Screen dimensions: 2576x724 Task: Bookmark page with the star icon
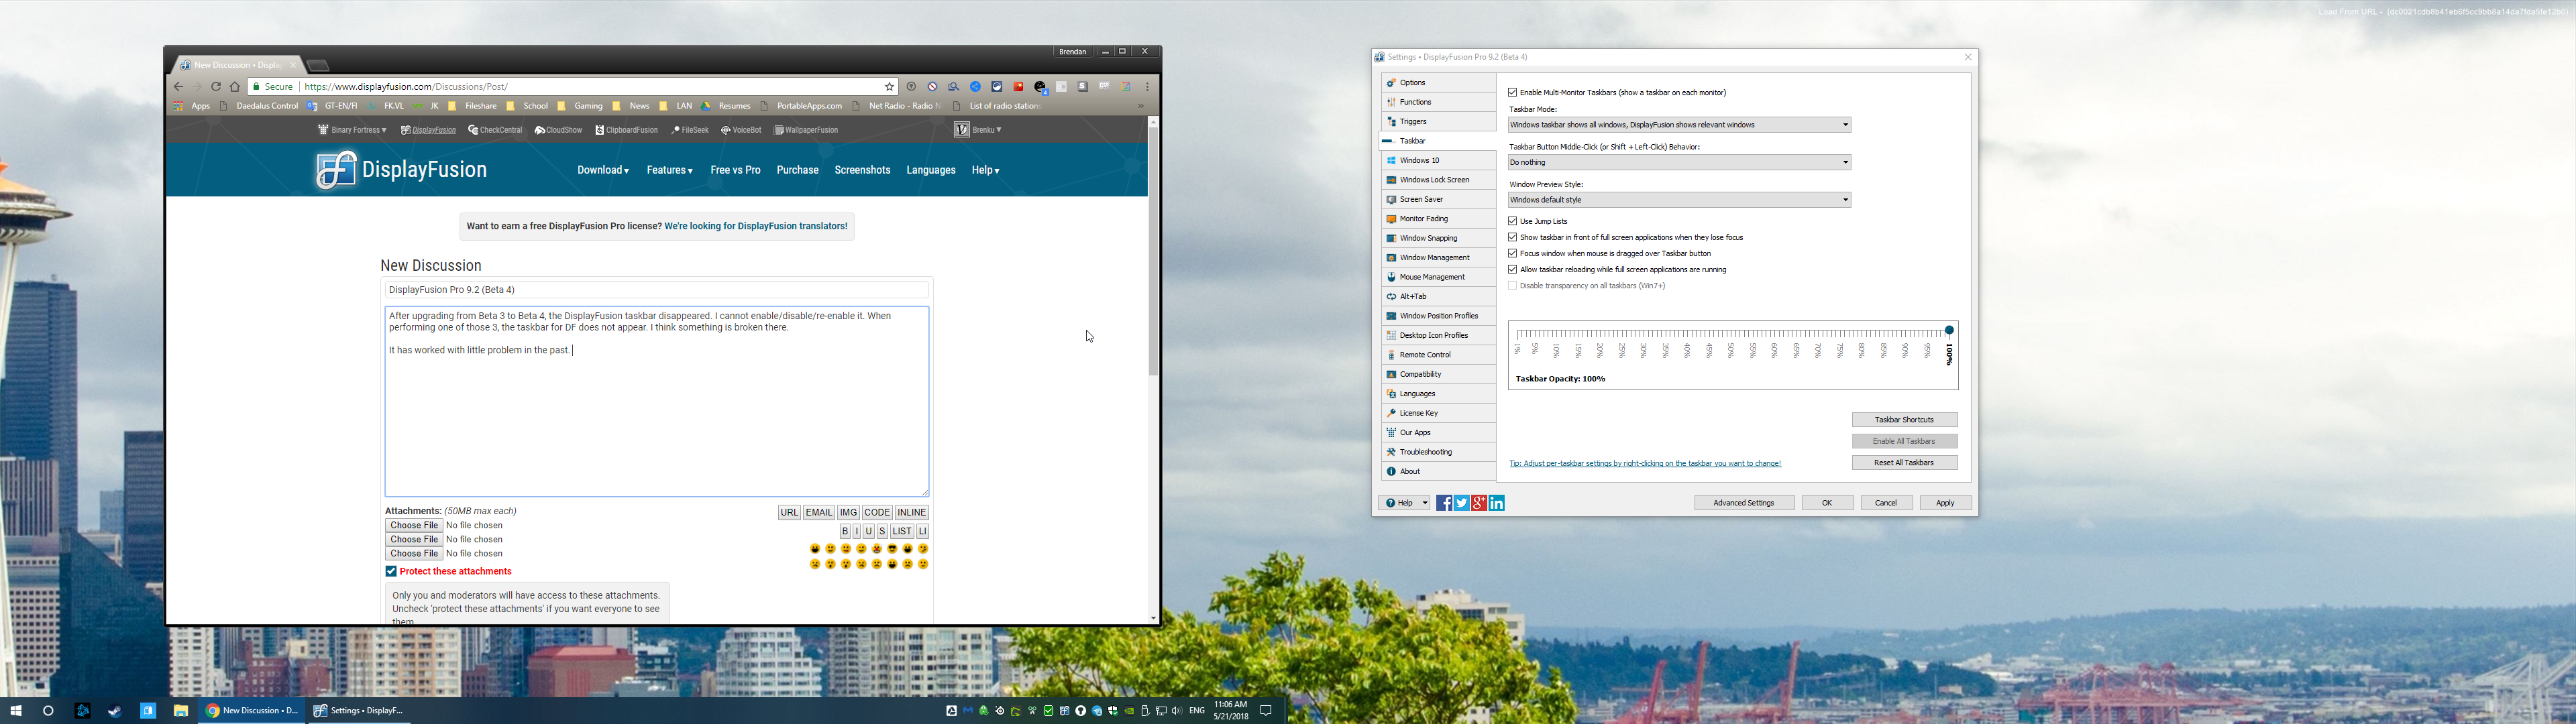pyautogui.click(x=889, y=87)
